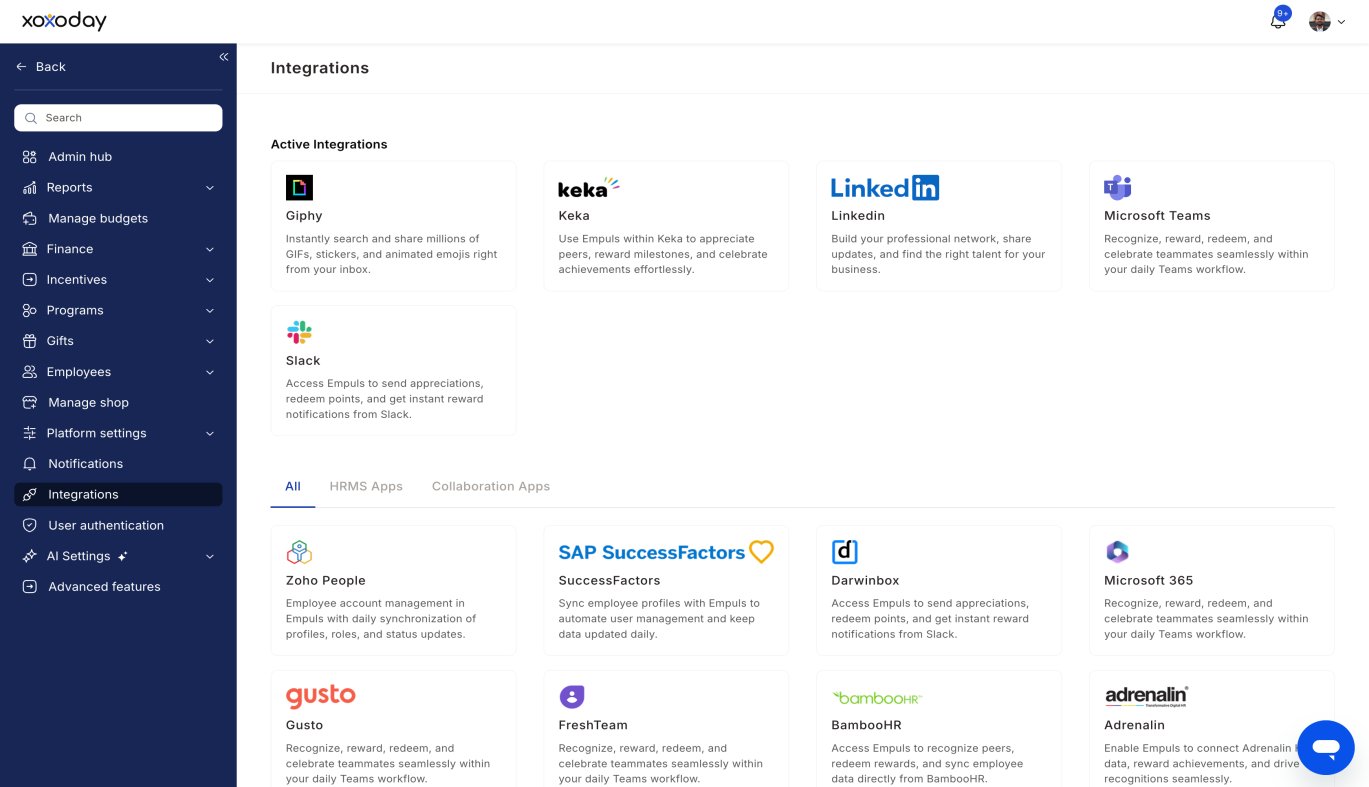This screenshot has height=787, width=1369.
Task: Click the Microsoft Teams logo icon
Action: (1117, 187)
